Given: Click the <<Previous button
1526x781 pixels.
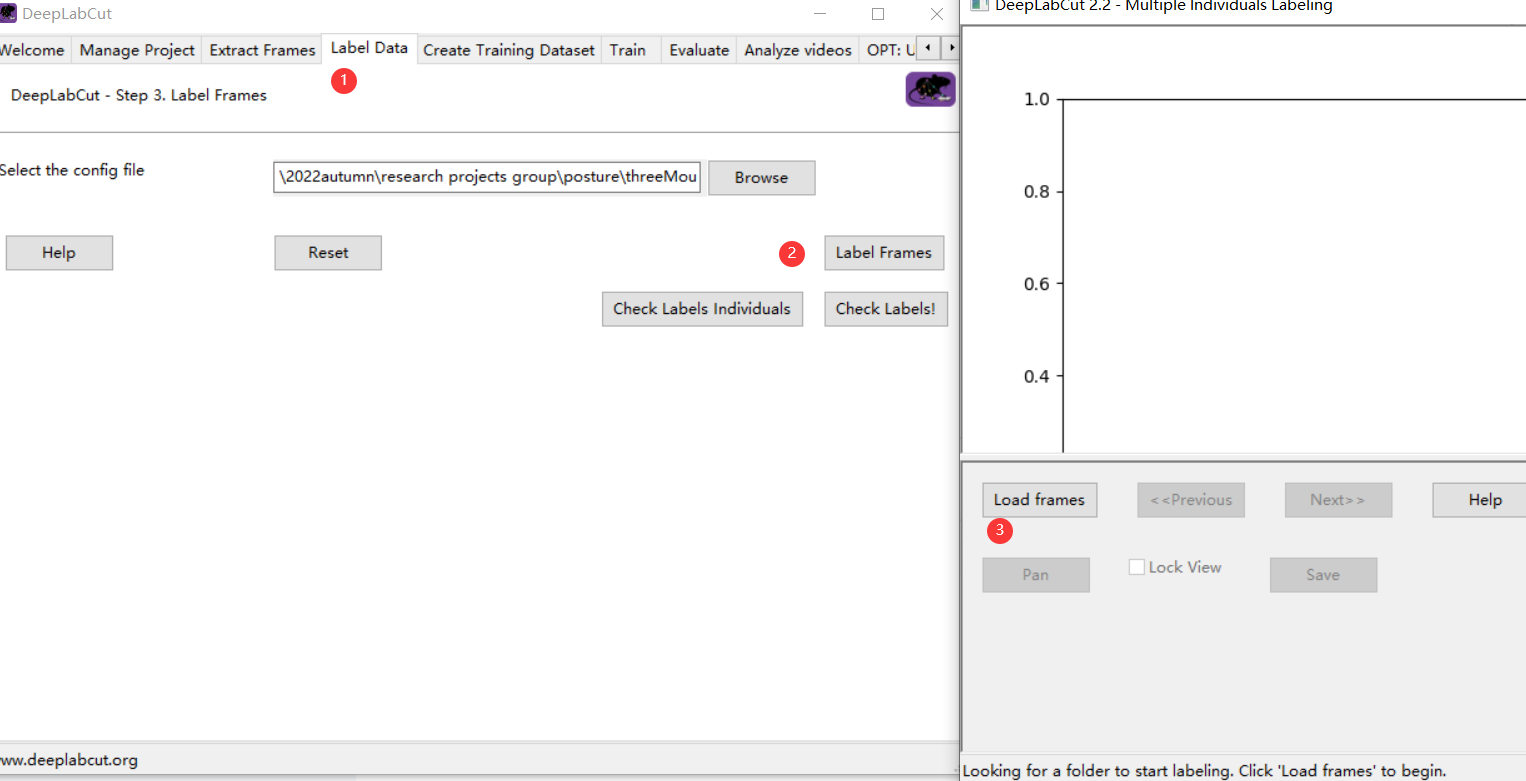Looking at the screenshot, I should [x=1191, y=500].
